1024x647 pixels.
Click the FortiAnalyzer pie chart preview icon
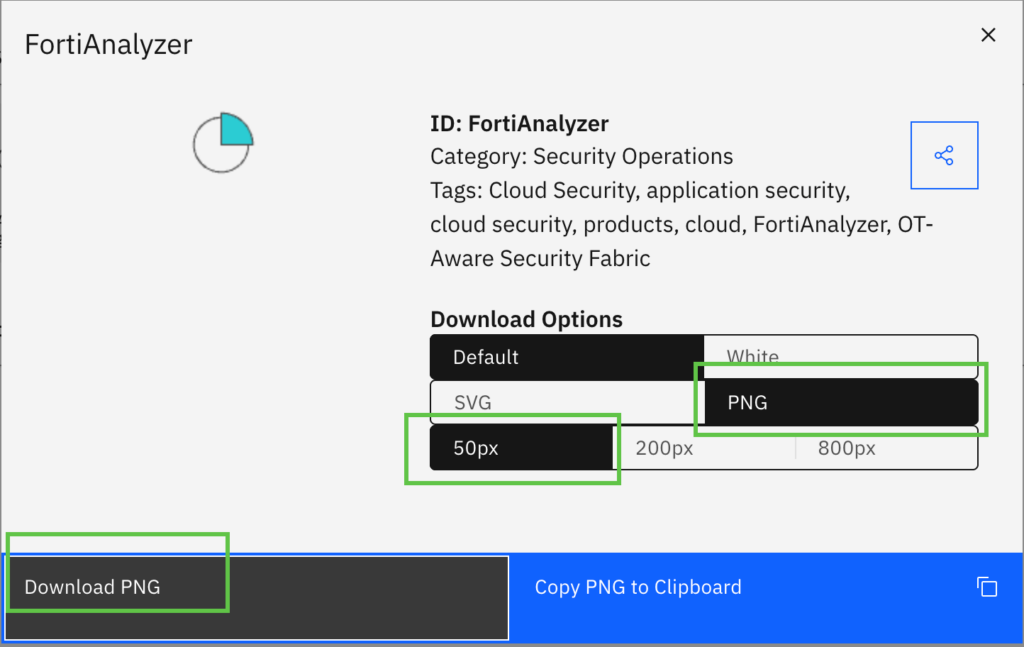click(x=222, y=142)
